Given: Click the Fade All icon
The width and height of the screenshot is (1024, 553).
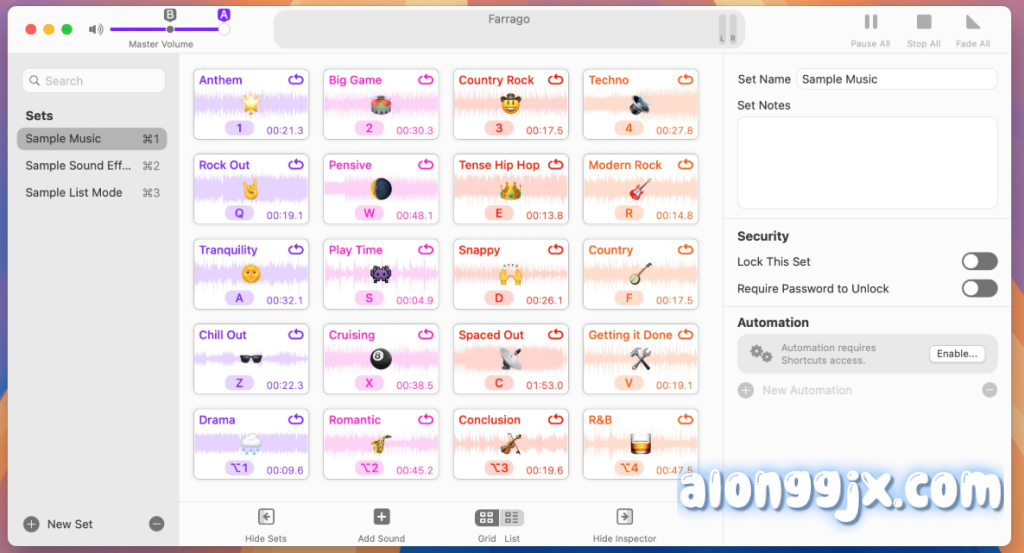Looking at the screenshot, I should coord(972,22).
